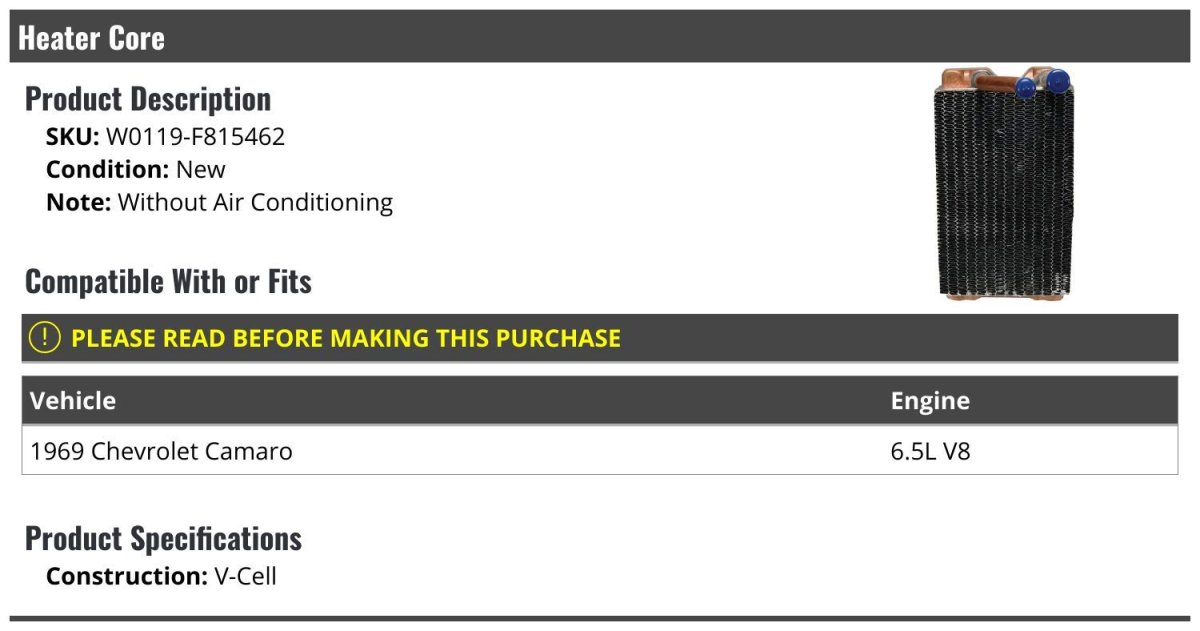
Task: Select the SKU number W0119-F815462
Action: point(195,137)
